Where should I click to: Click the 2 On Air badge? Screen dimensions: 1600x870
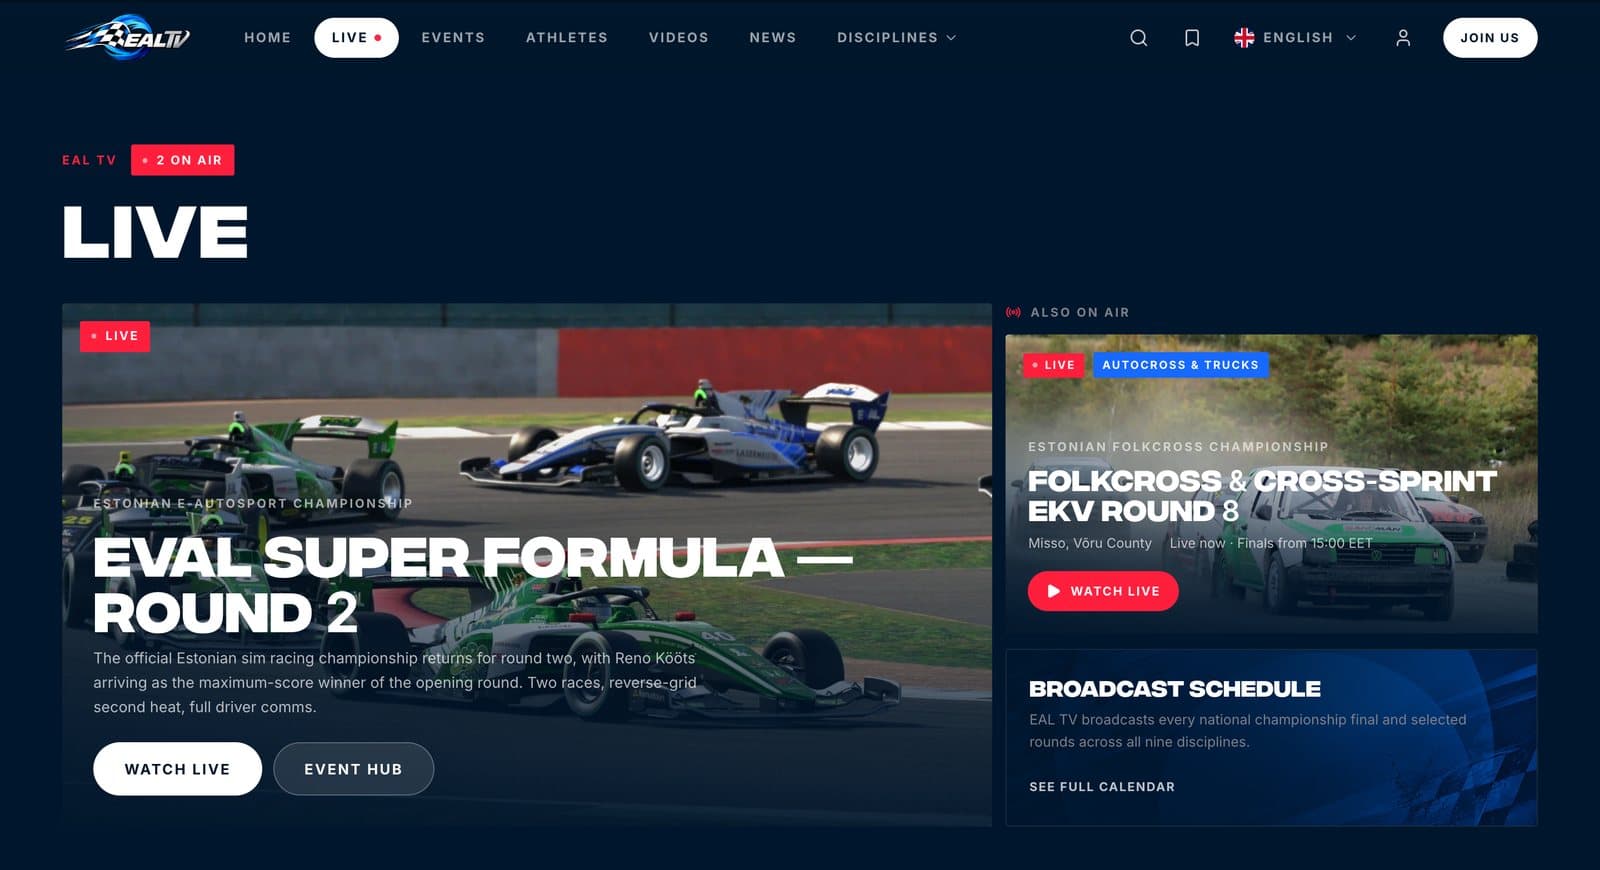point(183,160)
